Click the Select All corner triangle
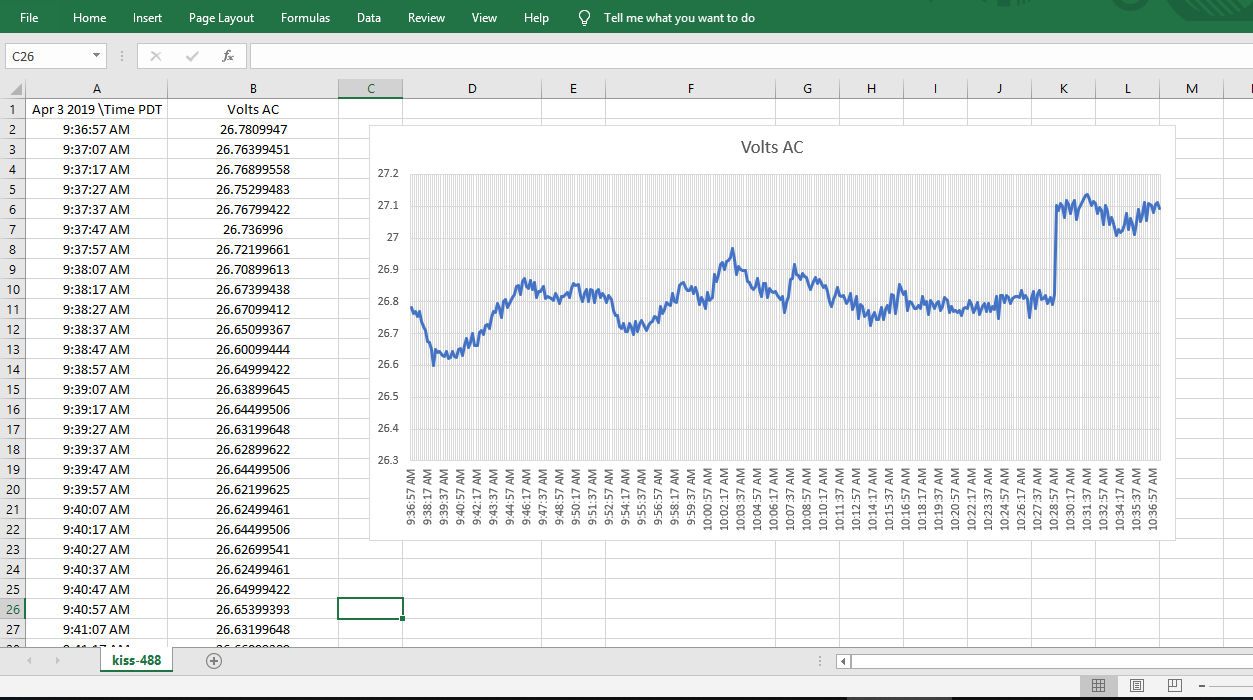This screenshot has height=700, width=1253. (14, 89)
